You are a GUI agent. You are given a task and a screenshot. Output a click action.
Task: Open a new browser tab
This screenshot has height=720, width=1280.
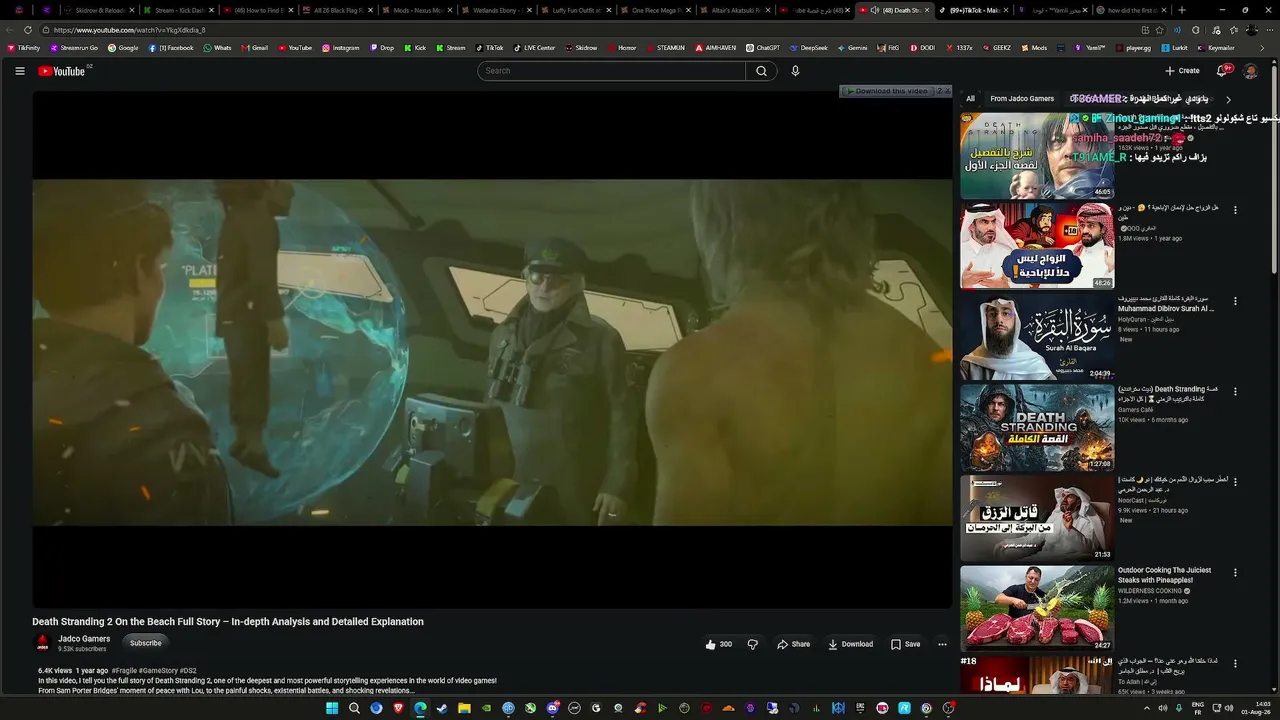point(1181,10)
